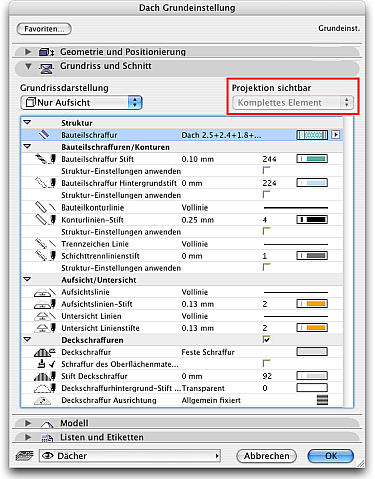Click the Konturlinien-Stift pen icon
The image size is (375, 479).
click(45, 220)
